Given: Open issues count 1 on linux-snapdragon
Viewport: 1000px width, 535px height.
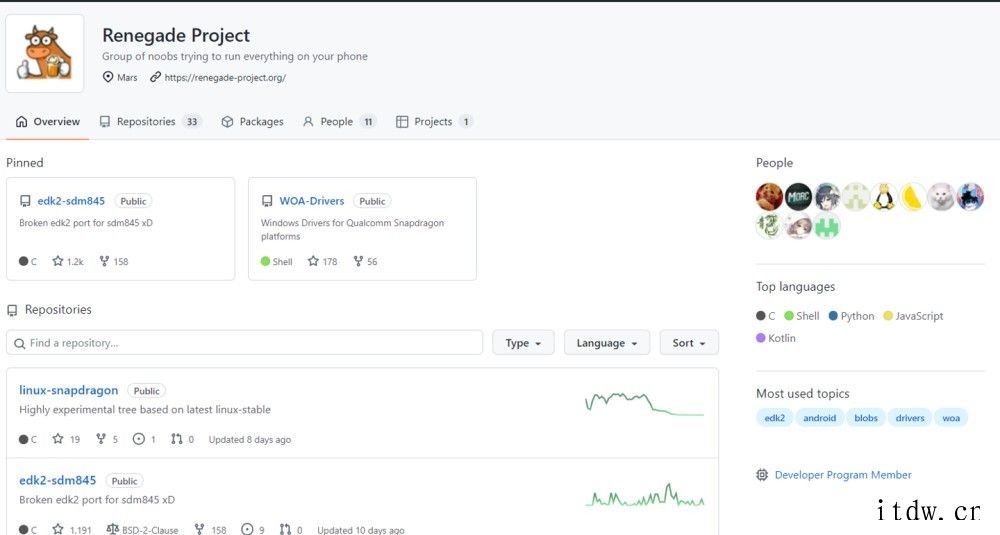Looking at the screenshot, I should click(144, 439).
